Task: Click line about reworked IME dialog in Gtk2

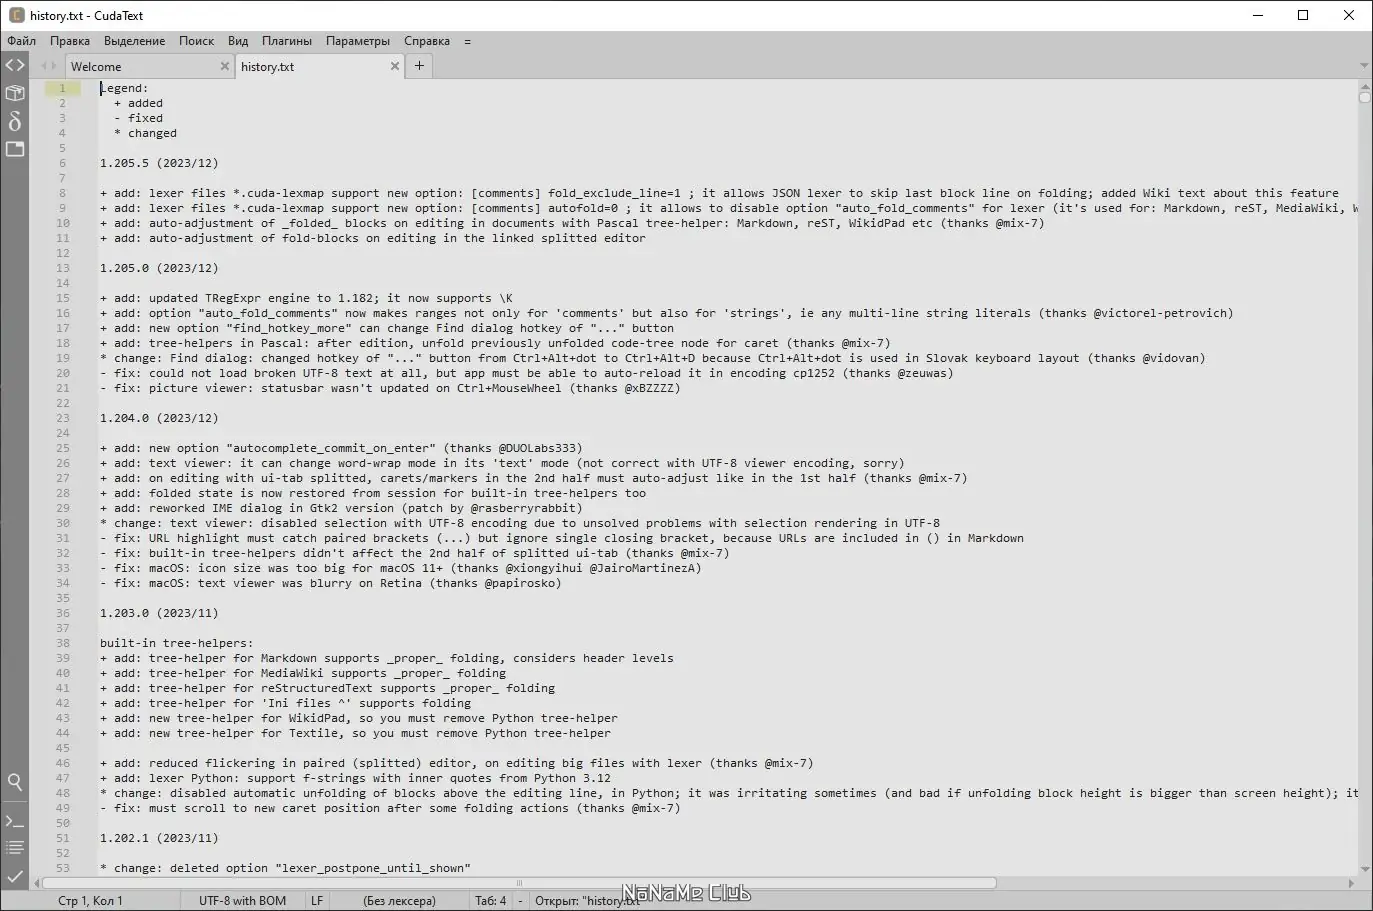Action: 341,508
